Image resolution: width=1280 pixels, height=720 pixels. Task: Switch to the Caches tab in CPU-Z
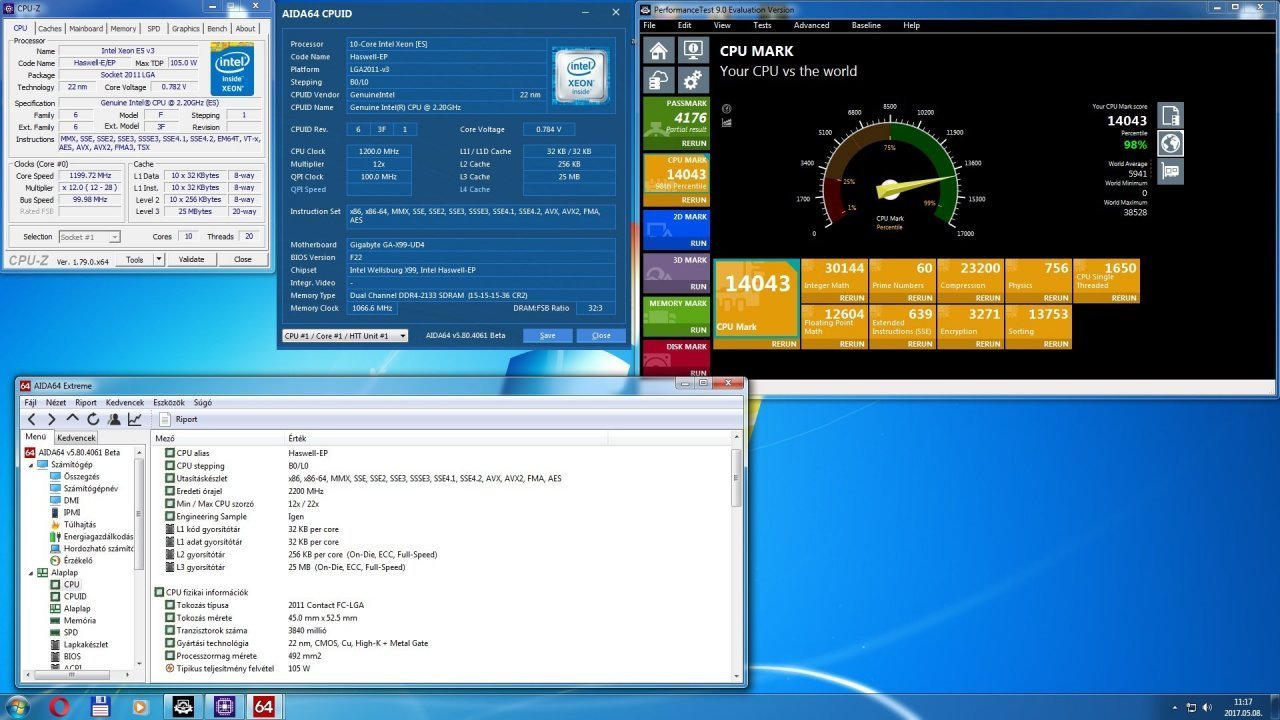tap(49, 29)
